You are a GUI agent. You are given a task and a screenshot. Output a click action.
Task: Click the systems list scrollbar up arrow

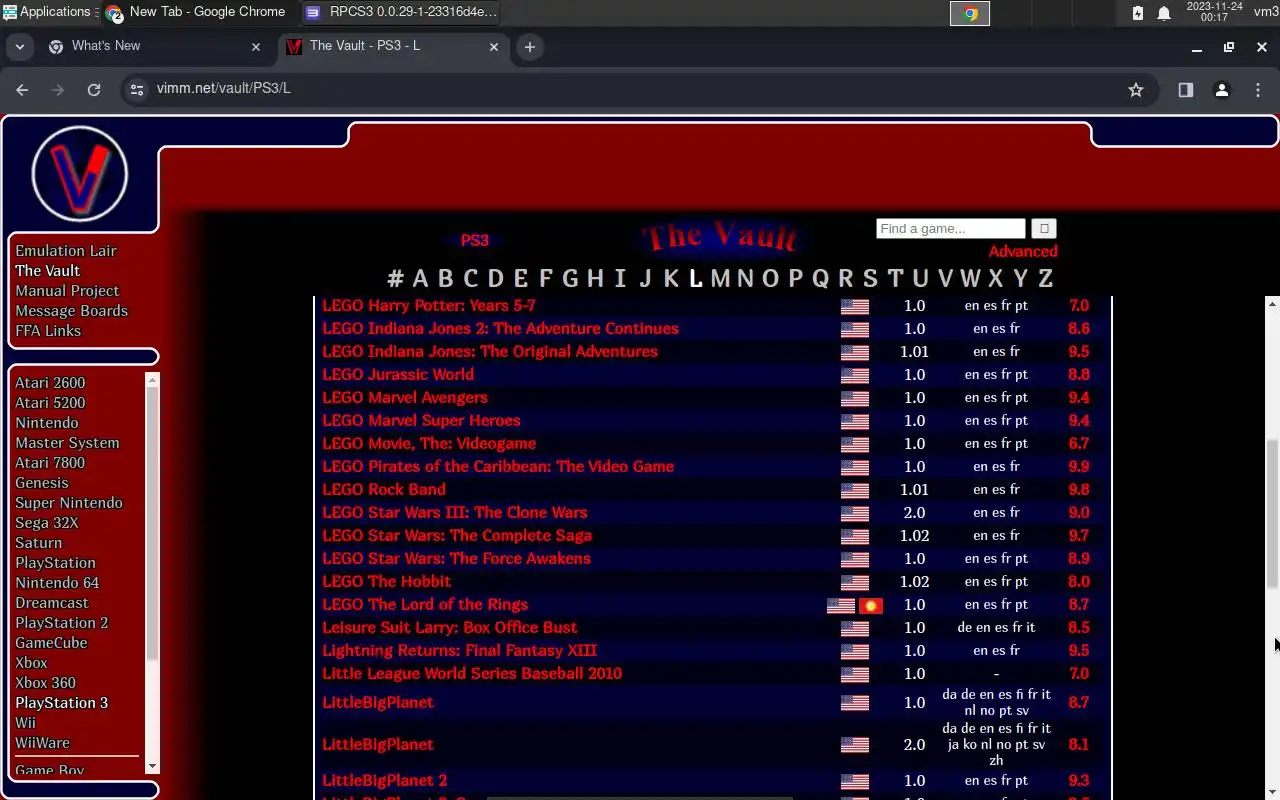[x=152, y=379]
